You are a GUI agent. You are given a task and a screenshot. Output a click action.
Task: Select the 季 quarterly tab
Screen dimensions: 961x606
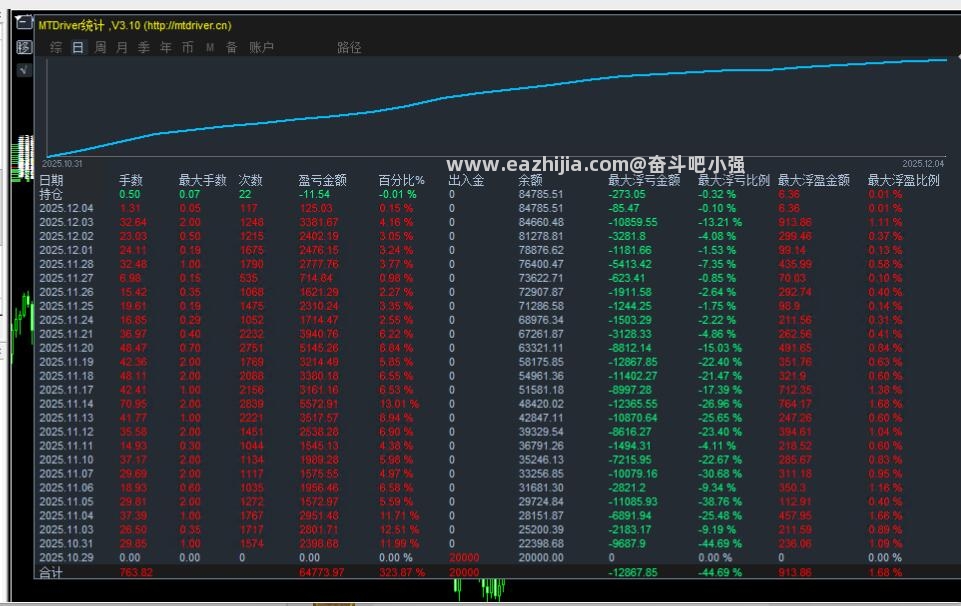(x=144, y=48)
